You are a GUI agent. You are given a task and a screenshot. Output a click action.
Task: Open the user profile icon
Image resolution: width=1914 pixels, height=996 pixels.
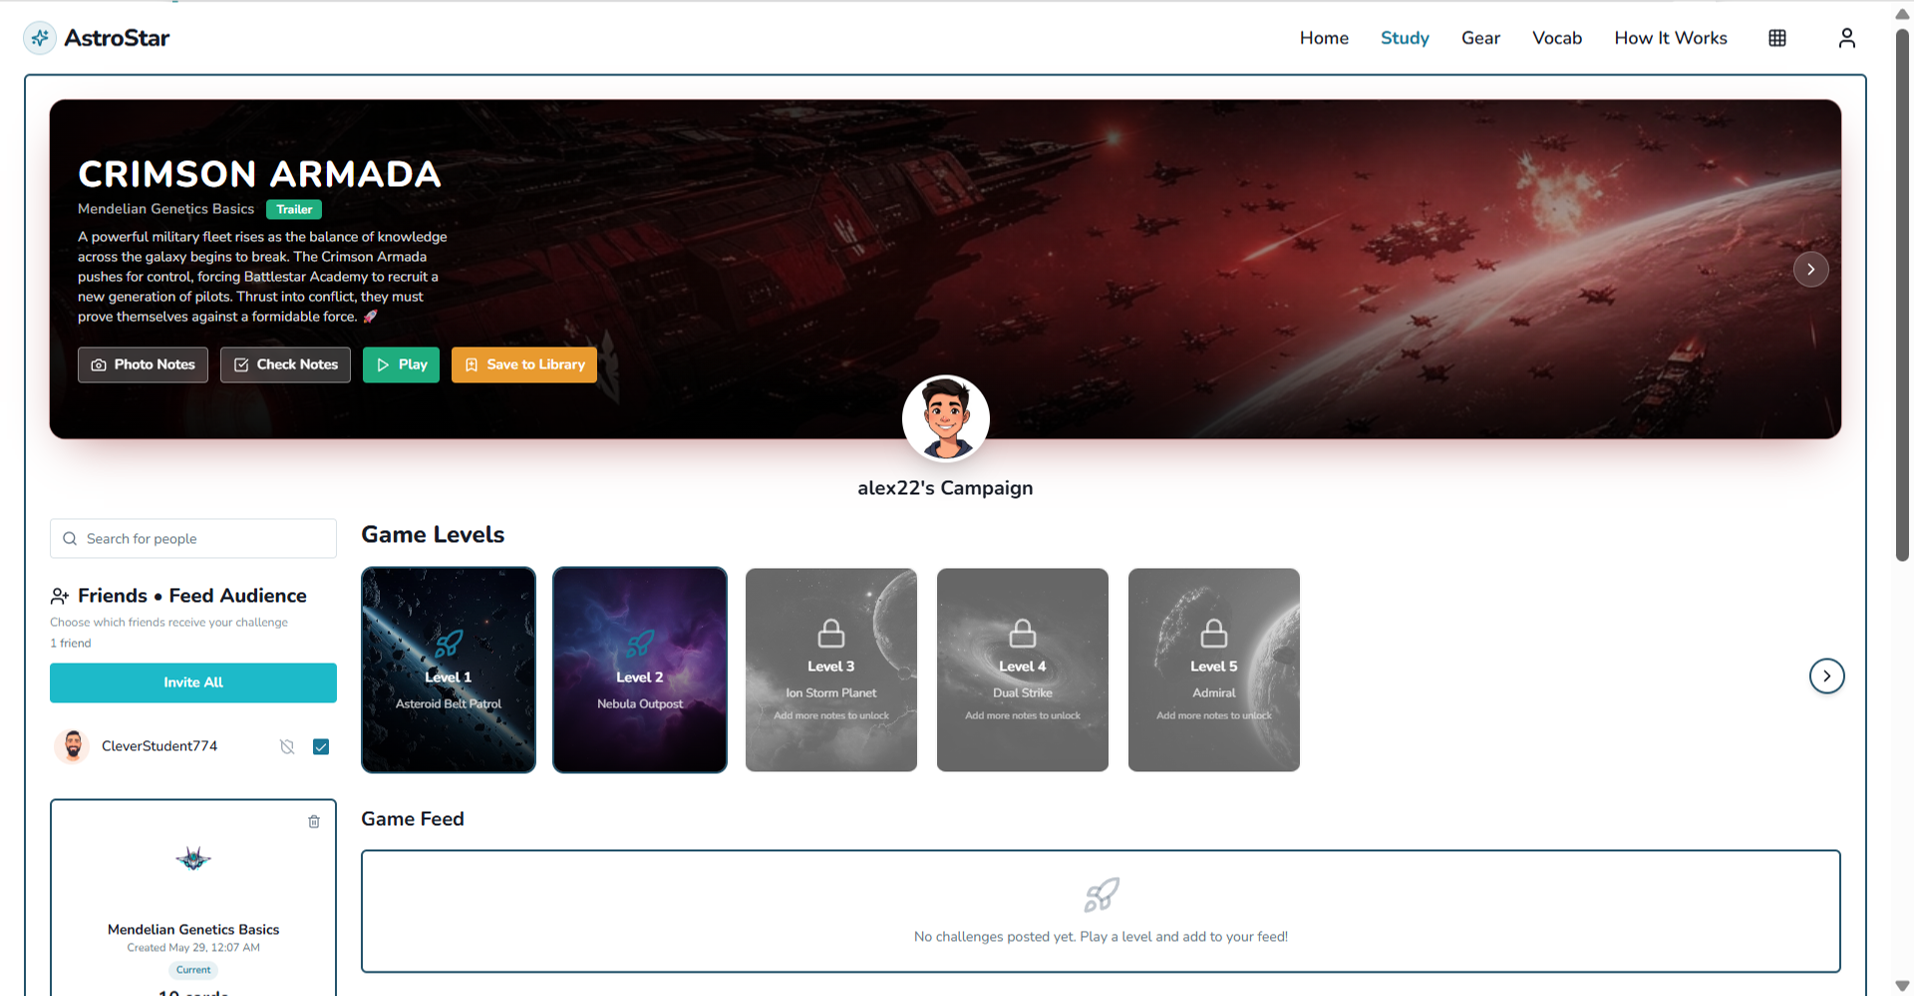(1846, 38)
